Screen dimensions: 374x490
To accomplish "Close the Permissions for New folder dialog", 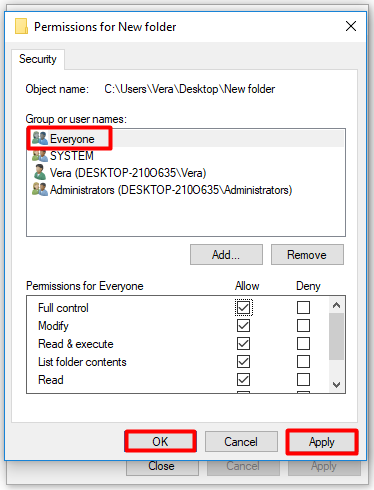I will [351, 26].
